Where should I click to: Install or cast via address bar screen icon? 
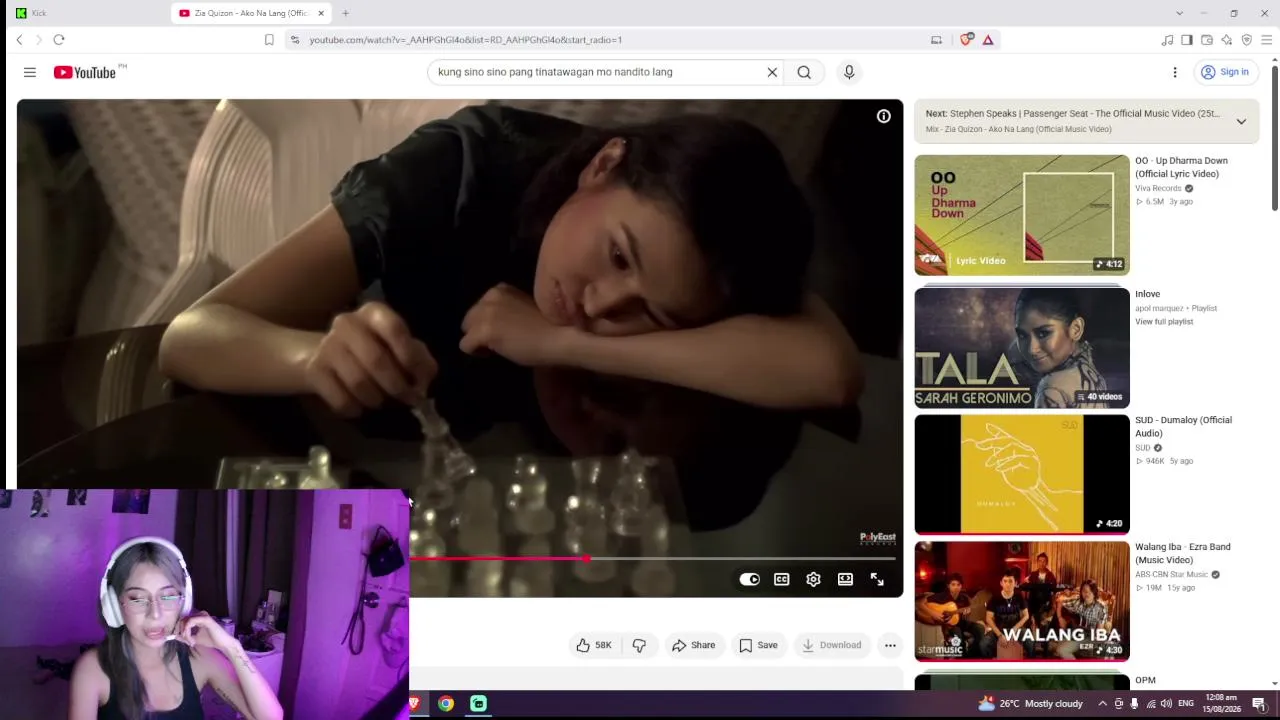[x=936, y=40]
